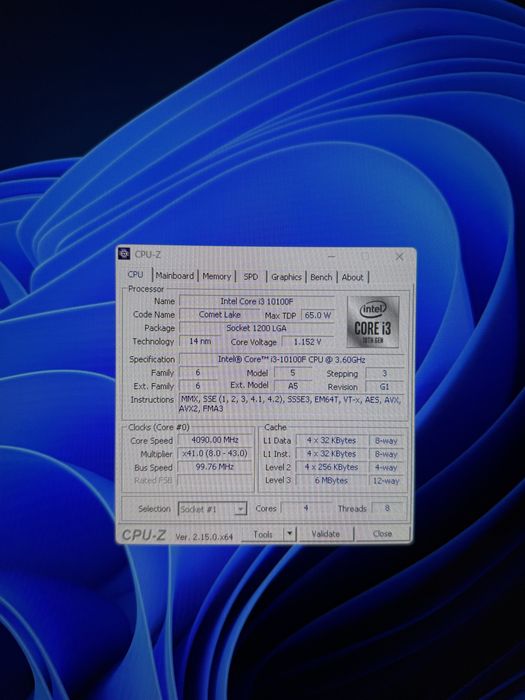
Task: Click the Revision value G1
Action: pyautogui.click(x=384, y=387)
